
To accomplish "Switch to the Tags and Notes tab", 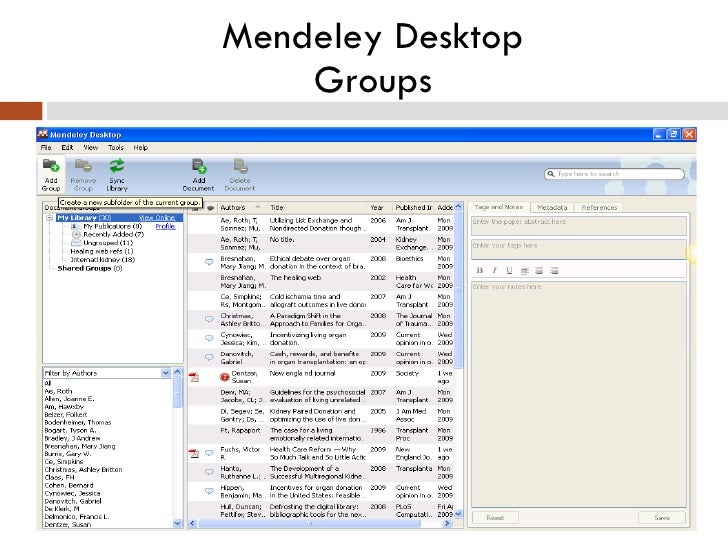I will pos(499,207).
